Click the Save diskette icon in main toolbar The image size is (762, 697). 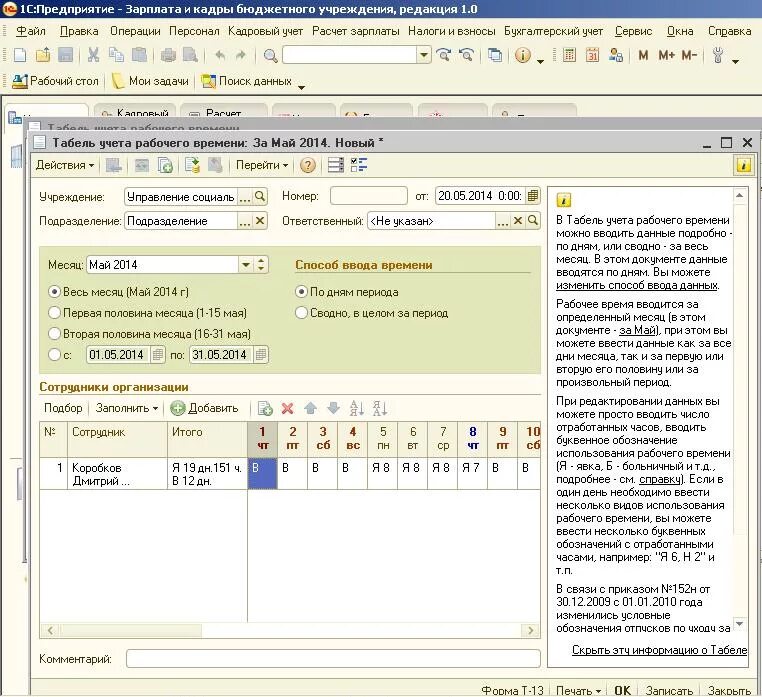66,55
